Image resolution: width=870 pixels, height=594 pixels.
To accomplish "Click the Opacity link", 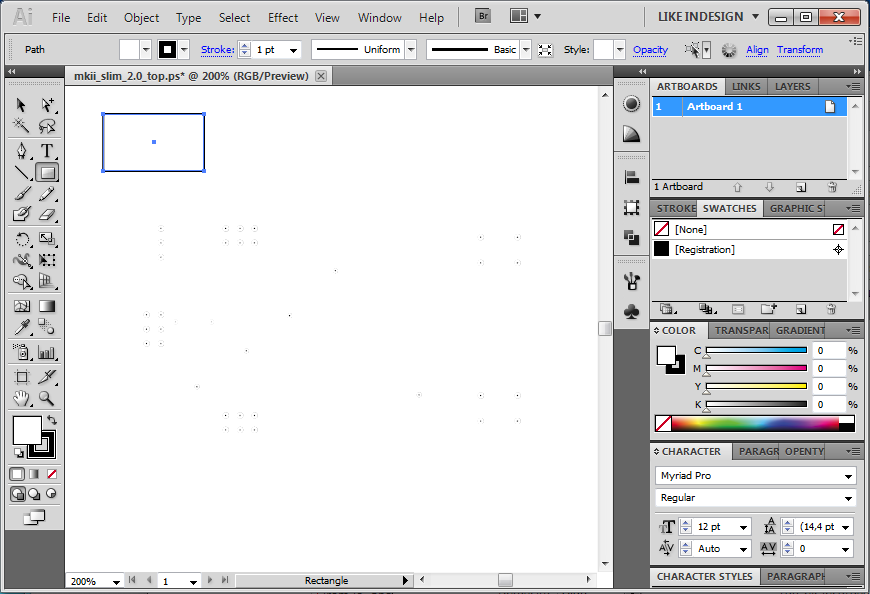I will point(650,49).
